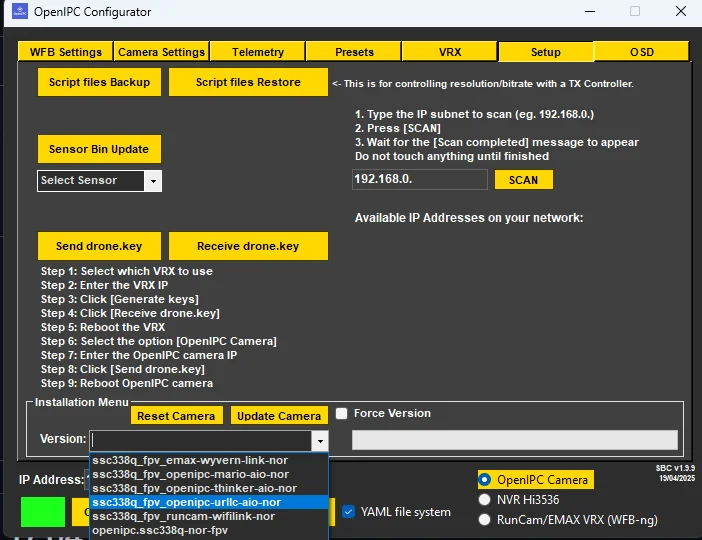Choose ssc338q_fpv_openipc-mario-aio-nor version

(209, 474)
